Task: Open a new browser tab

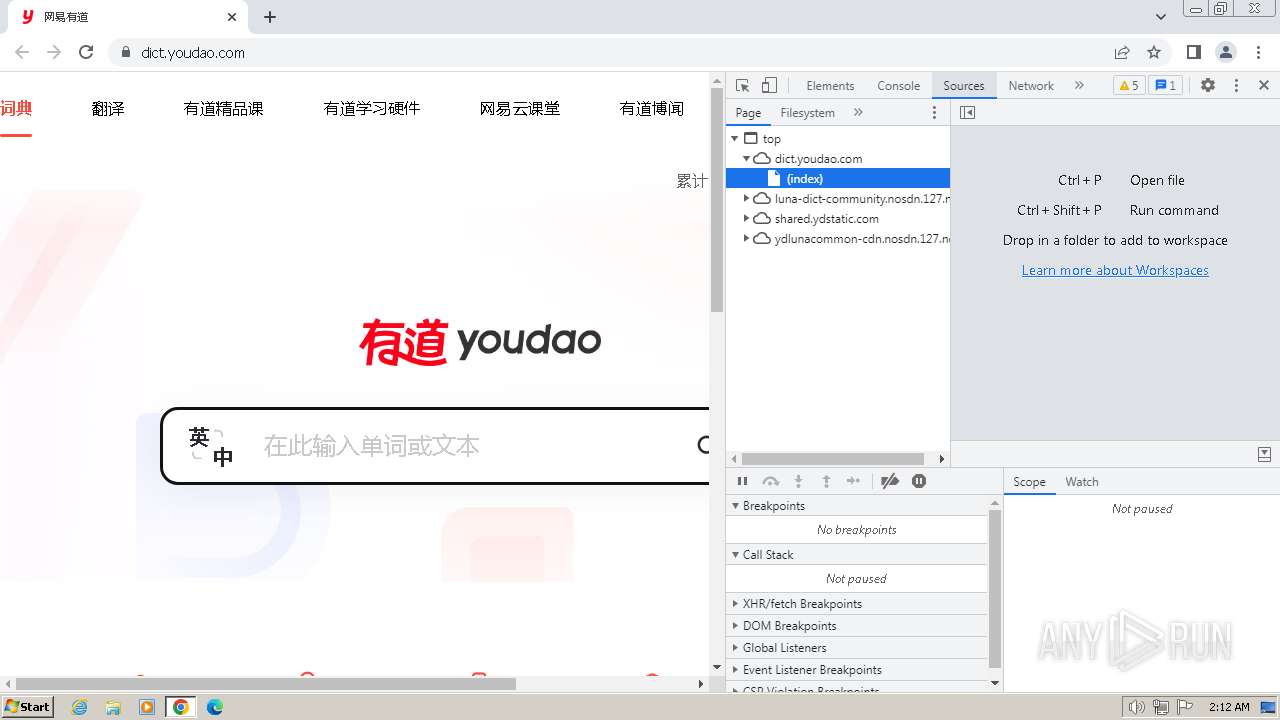Action: (x=270, y=17)
